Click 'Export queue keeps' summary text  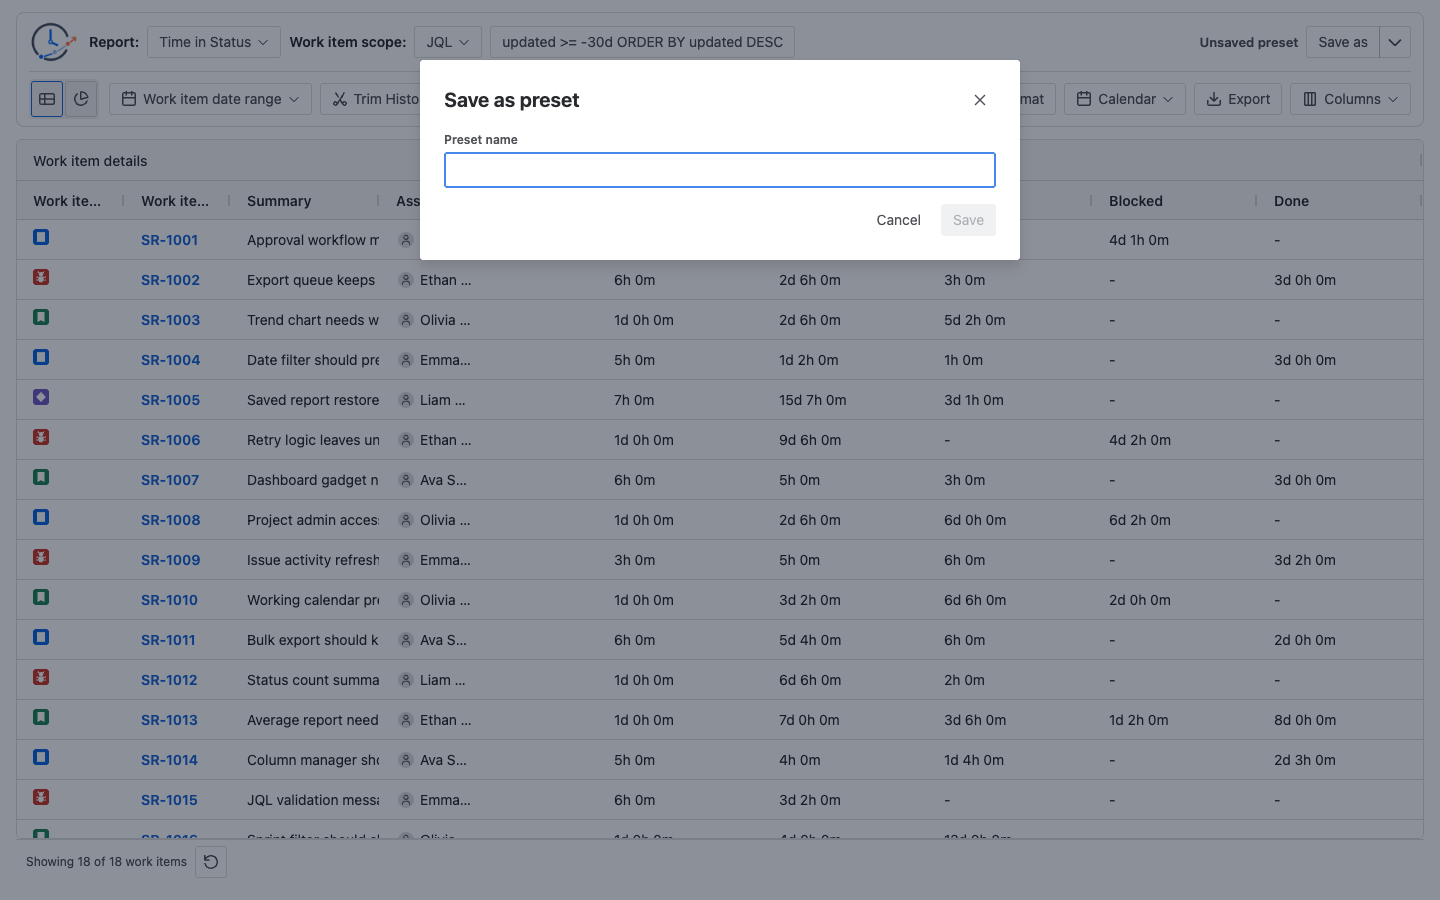(311, 280)
